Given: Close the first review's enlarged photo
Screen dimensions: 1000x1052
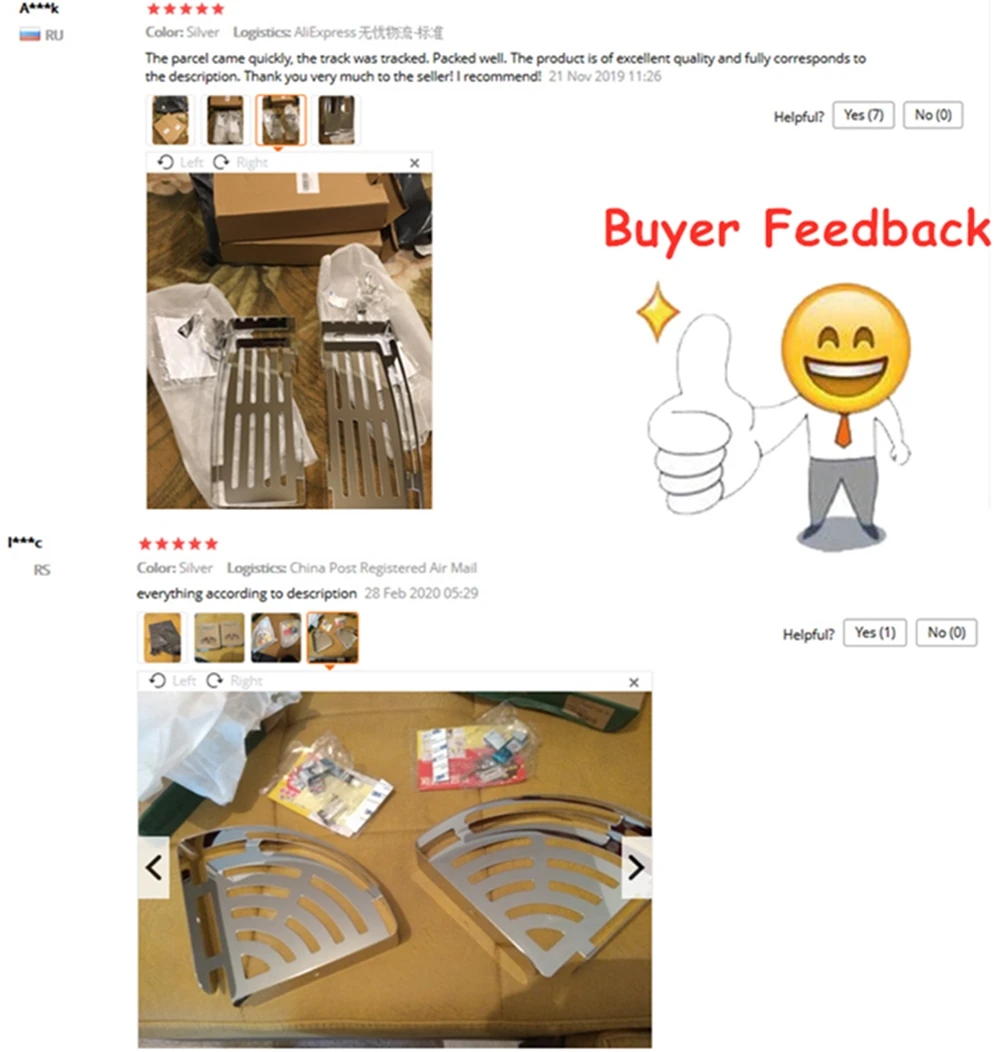Looking at the screenshot, I should [415, 163].
